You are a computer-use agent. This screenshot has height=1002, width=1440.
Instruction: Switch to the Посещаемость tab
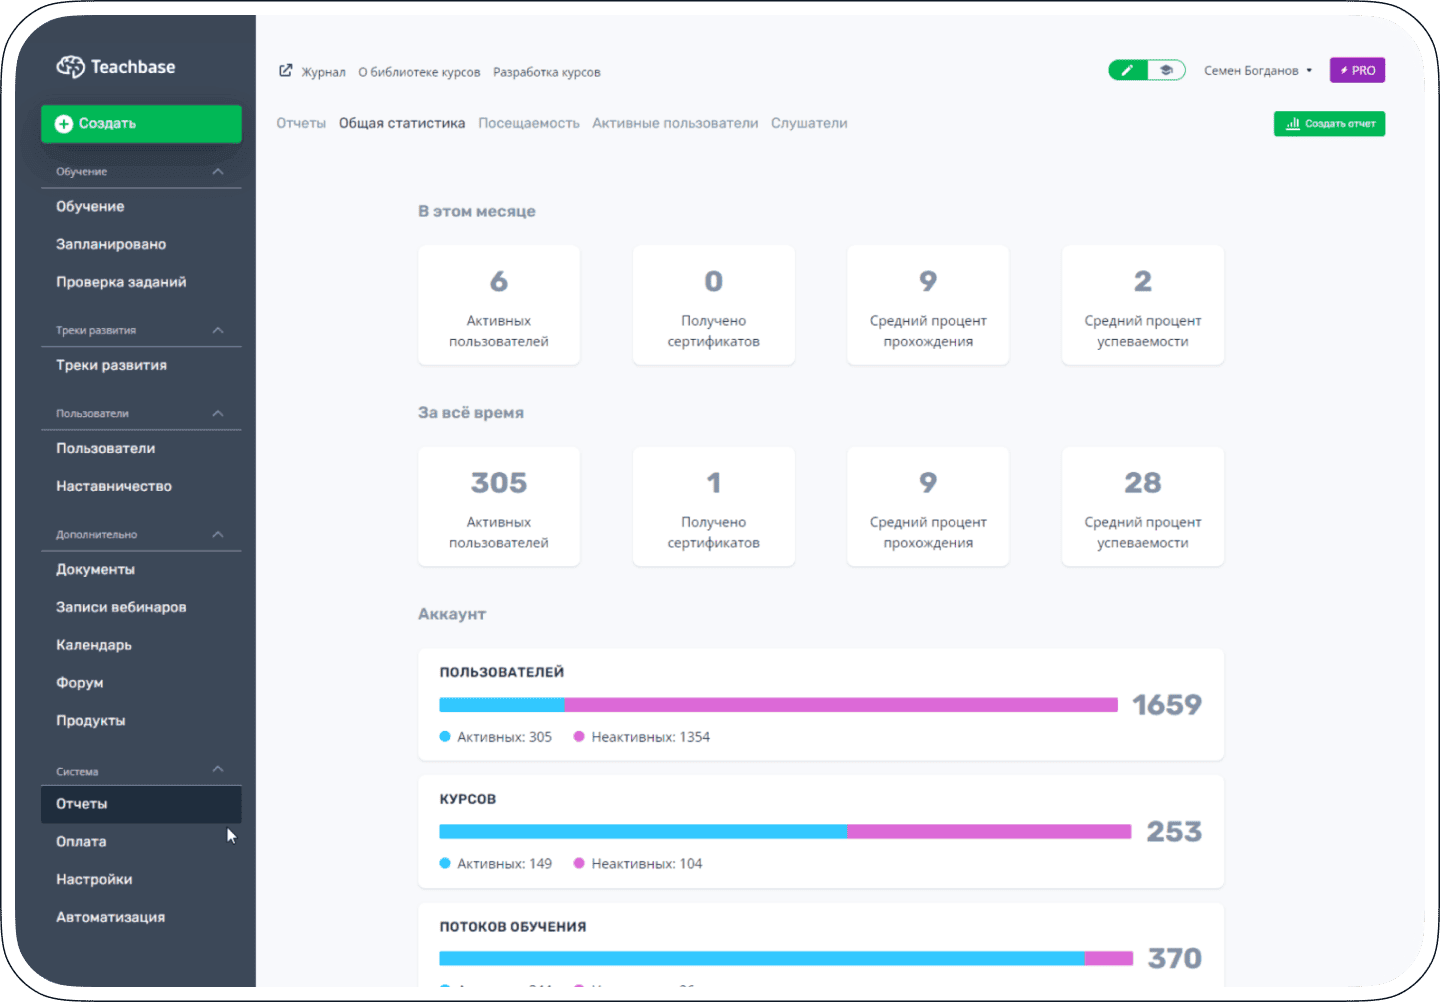pos(529,123)
